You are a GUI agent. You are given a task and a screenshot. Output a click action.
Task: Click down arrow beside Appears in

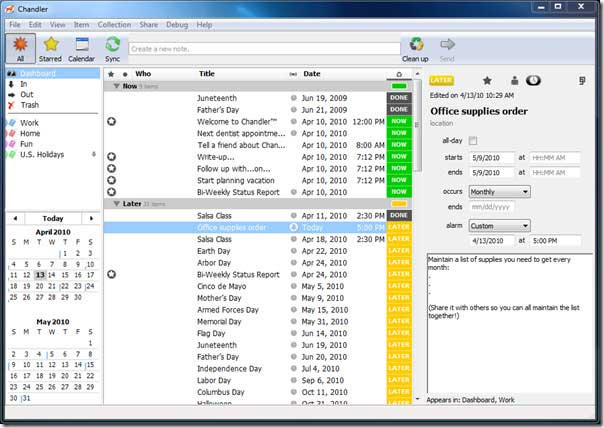pos(418,399)
